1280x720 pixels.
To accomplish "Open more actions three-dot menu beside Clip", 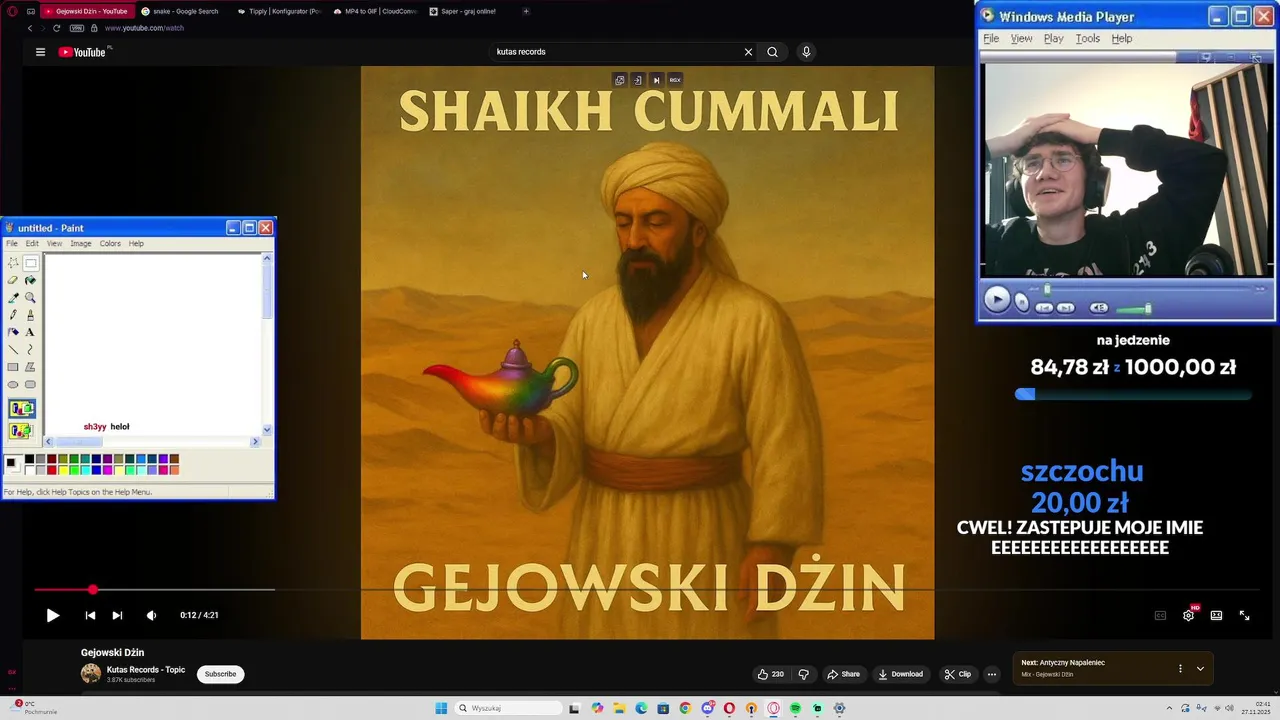I will click(x=991, y=674).
